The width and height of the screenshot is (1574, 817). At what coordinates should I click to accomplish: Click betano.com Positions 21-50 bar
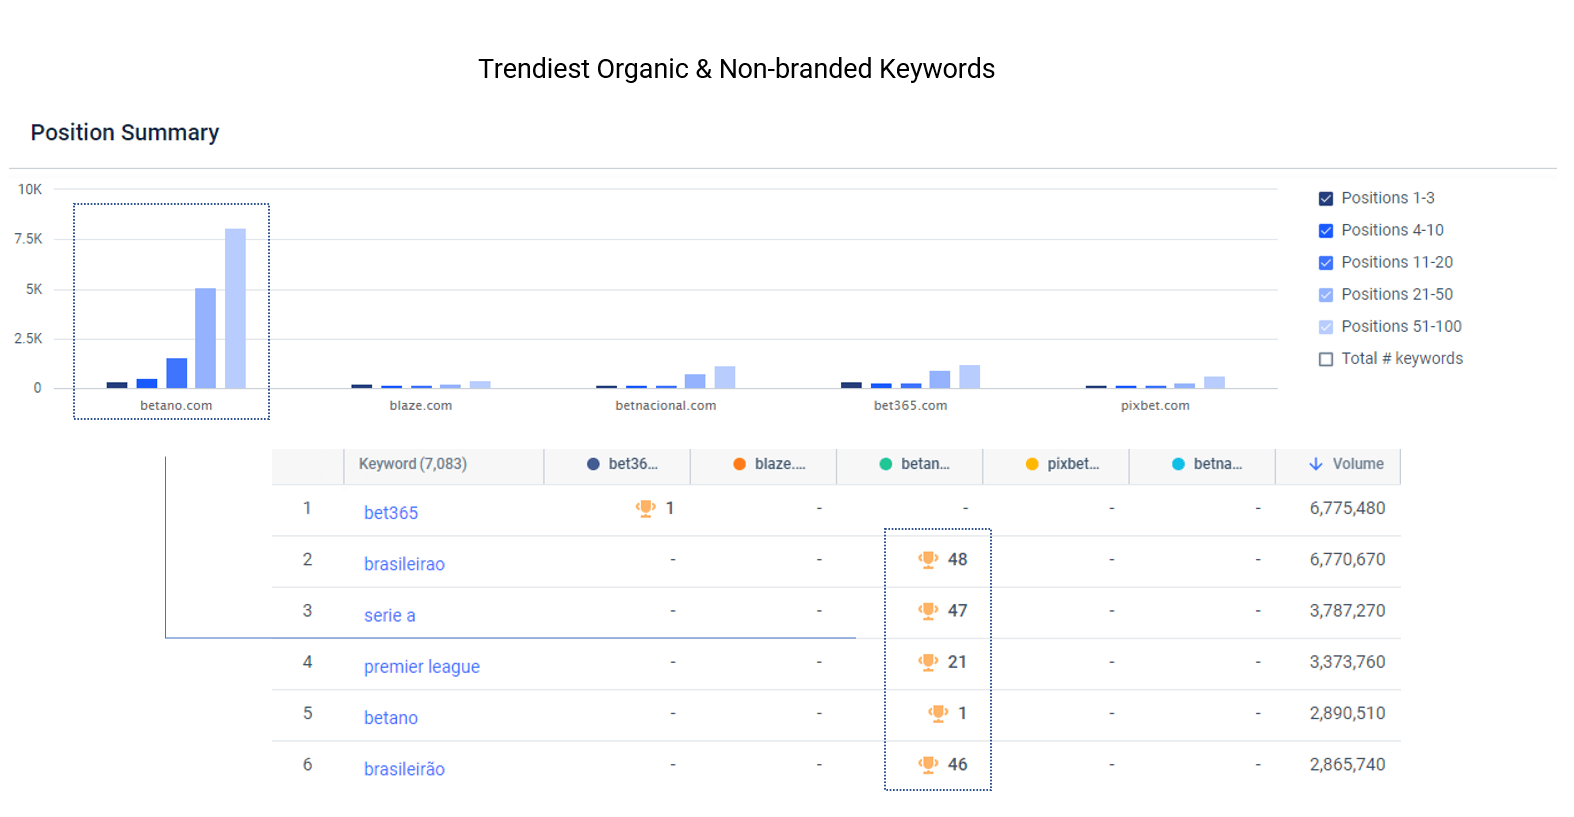pyautogui.click(x=205, y=338)
